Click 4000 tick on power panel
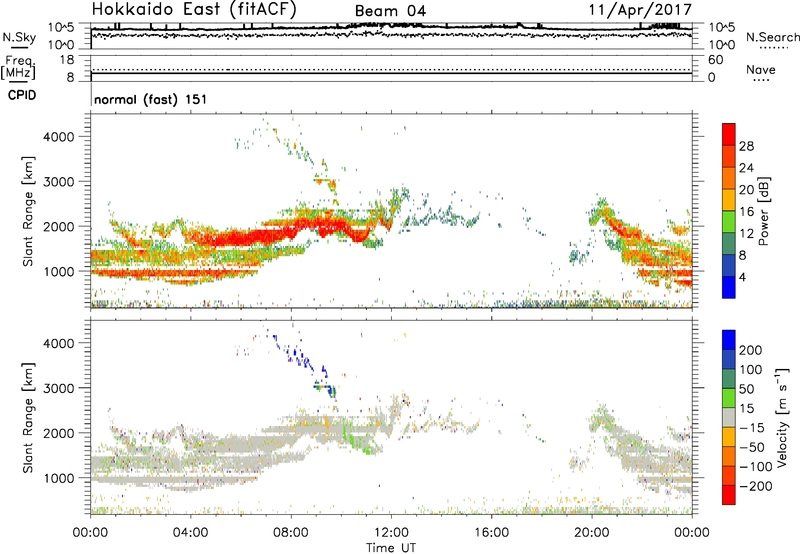 58,137
